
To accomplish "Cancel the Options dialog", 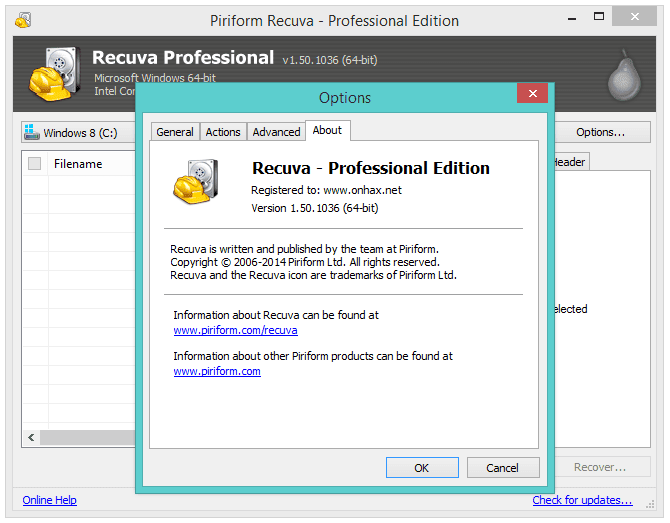I will pyautogui.click(x=502, y=467).
